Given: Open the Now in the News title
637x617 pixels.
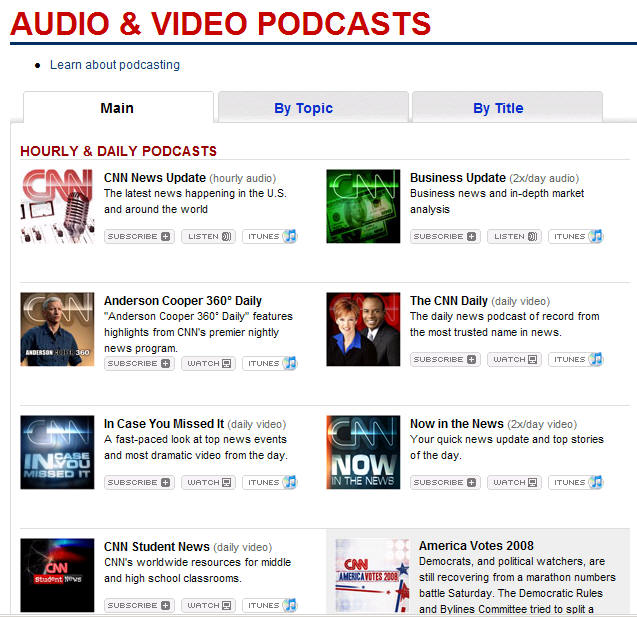Looking at the screenshot, I should 457,424.
